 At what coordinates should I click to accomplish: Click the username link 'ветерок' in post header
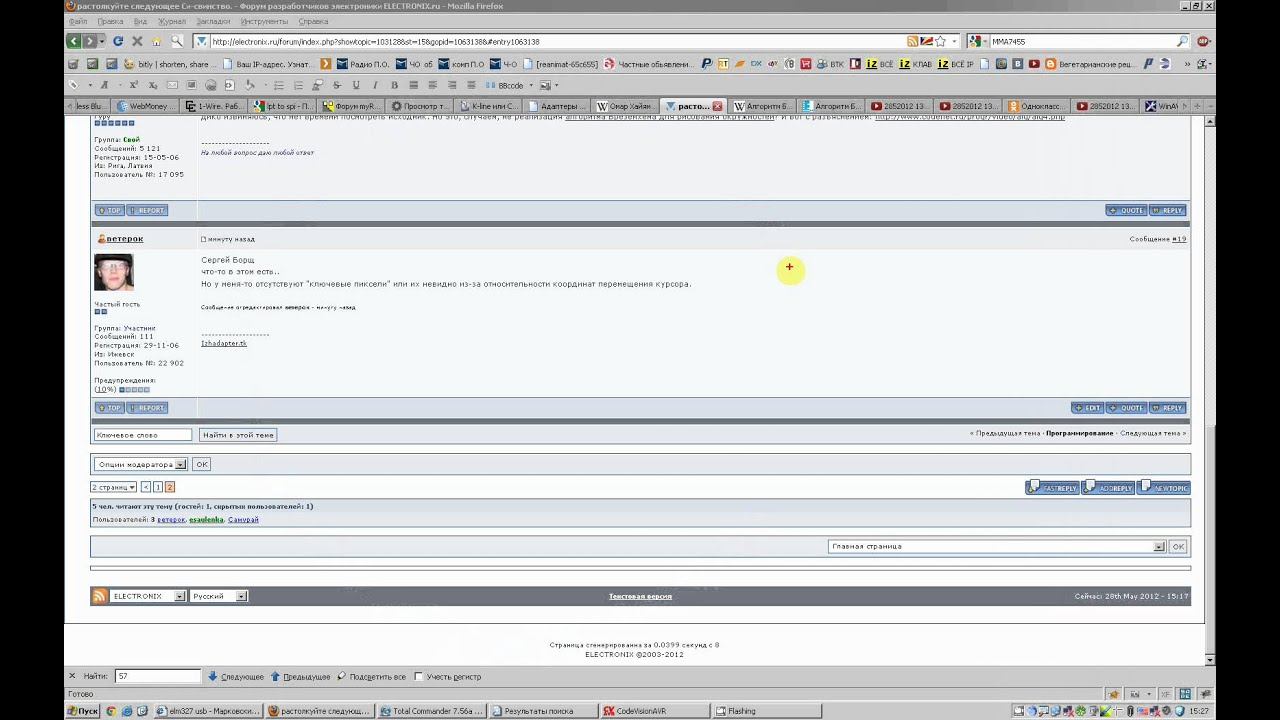coord(124,239)
